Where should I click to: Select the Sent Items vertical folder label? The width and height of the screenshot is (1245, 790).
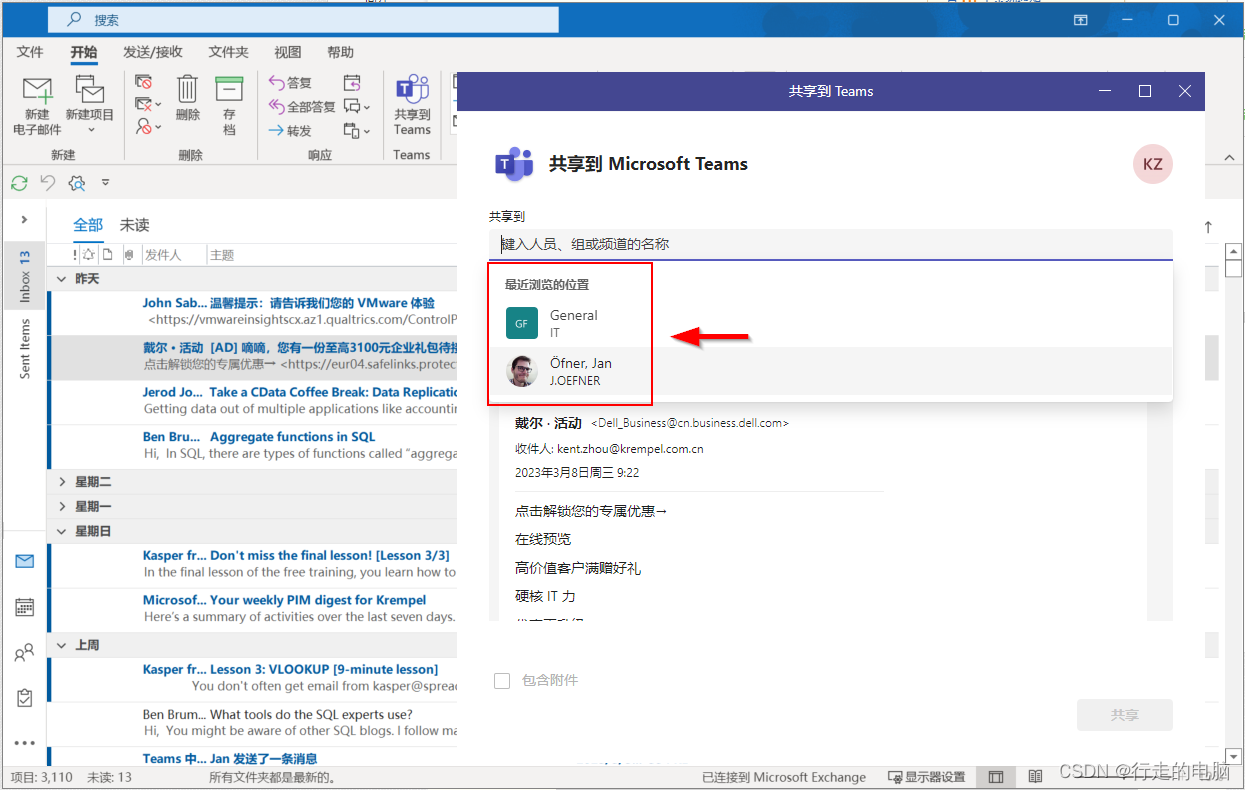[25, 348]
